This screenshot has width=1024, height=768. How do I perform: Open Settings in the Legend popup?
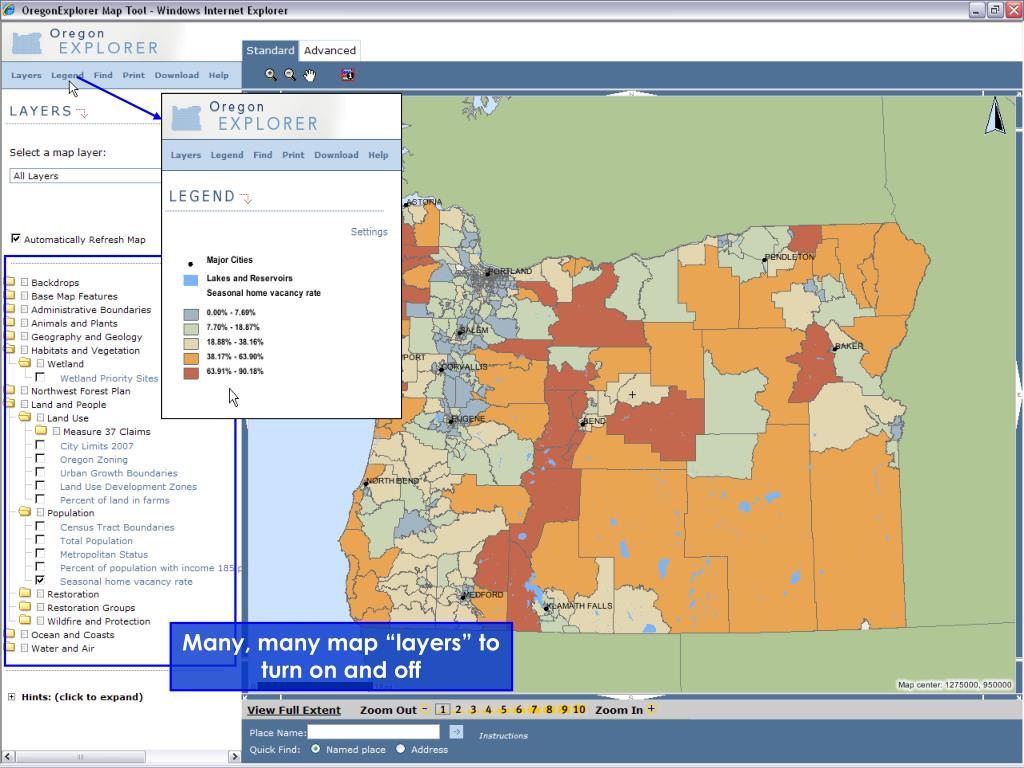[369, 232]
